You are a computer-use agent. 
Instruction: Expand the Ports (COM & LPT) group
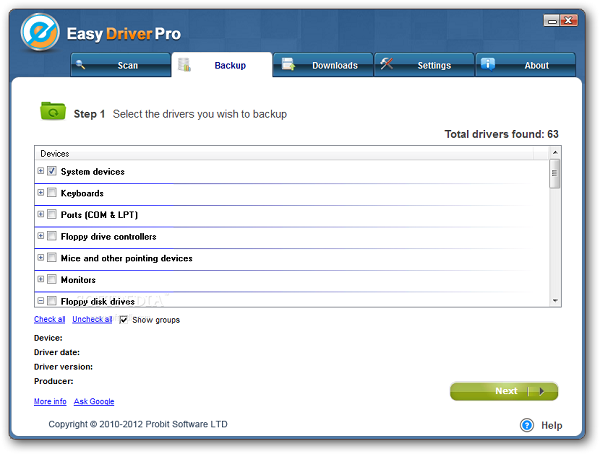[41, 214]
